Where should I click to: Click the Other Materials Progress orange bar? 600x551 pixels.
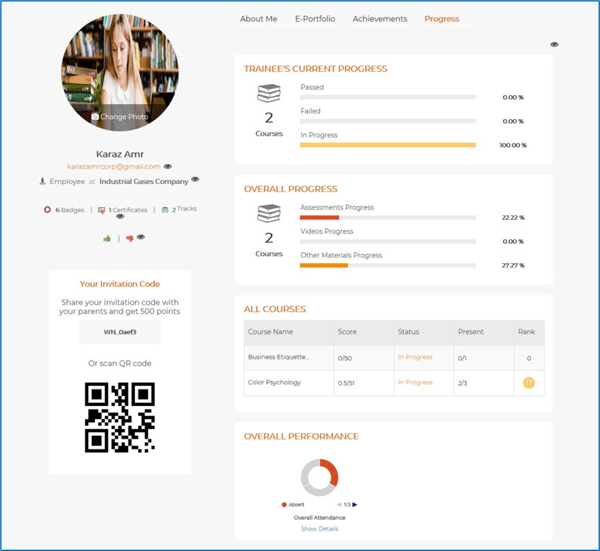pyautogui.click(x=324, y=265)
